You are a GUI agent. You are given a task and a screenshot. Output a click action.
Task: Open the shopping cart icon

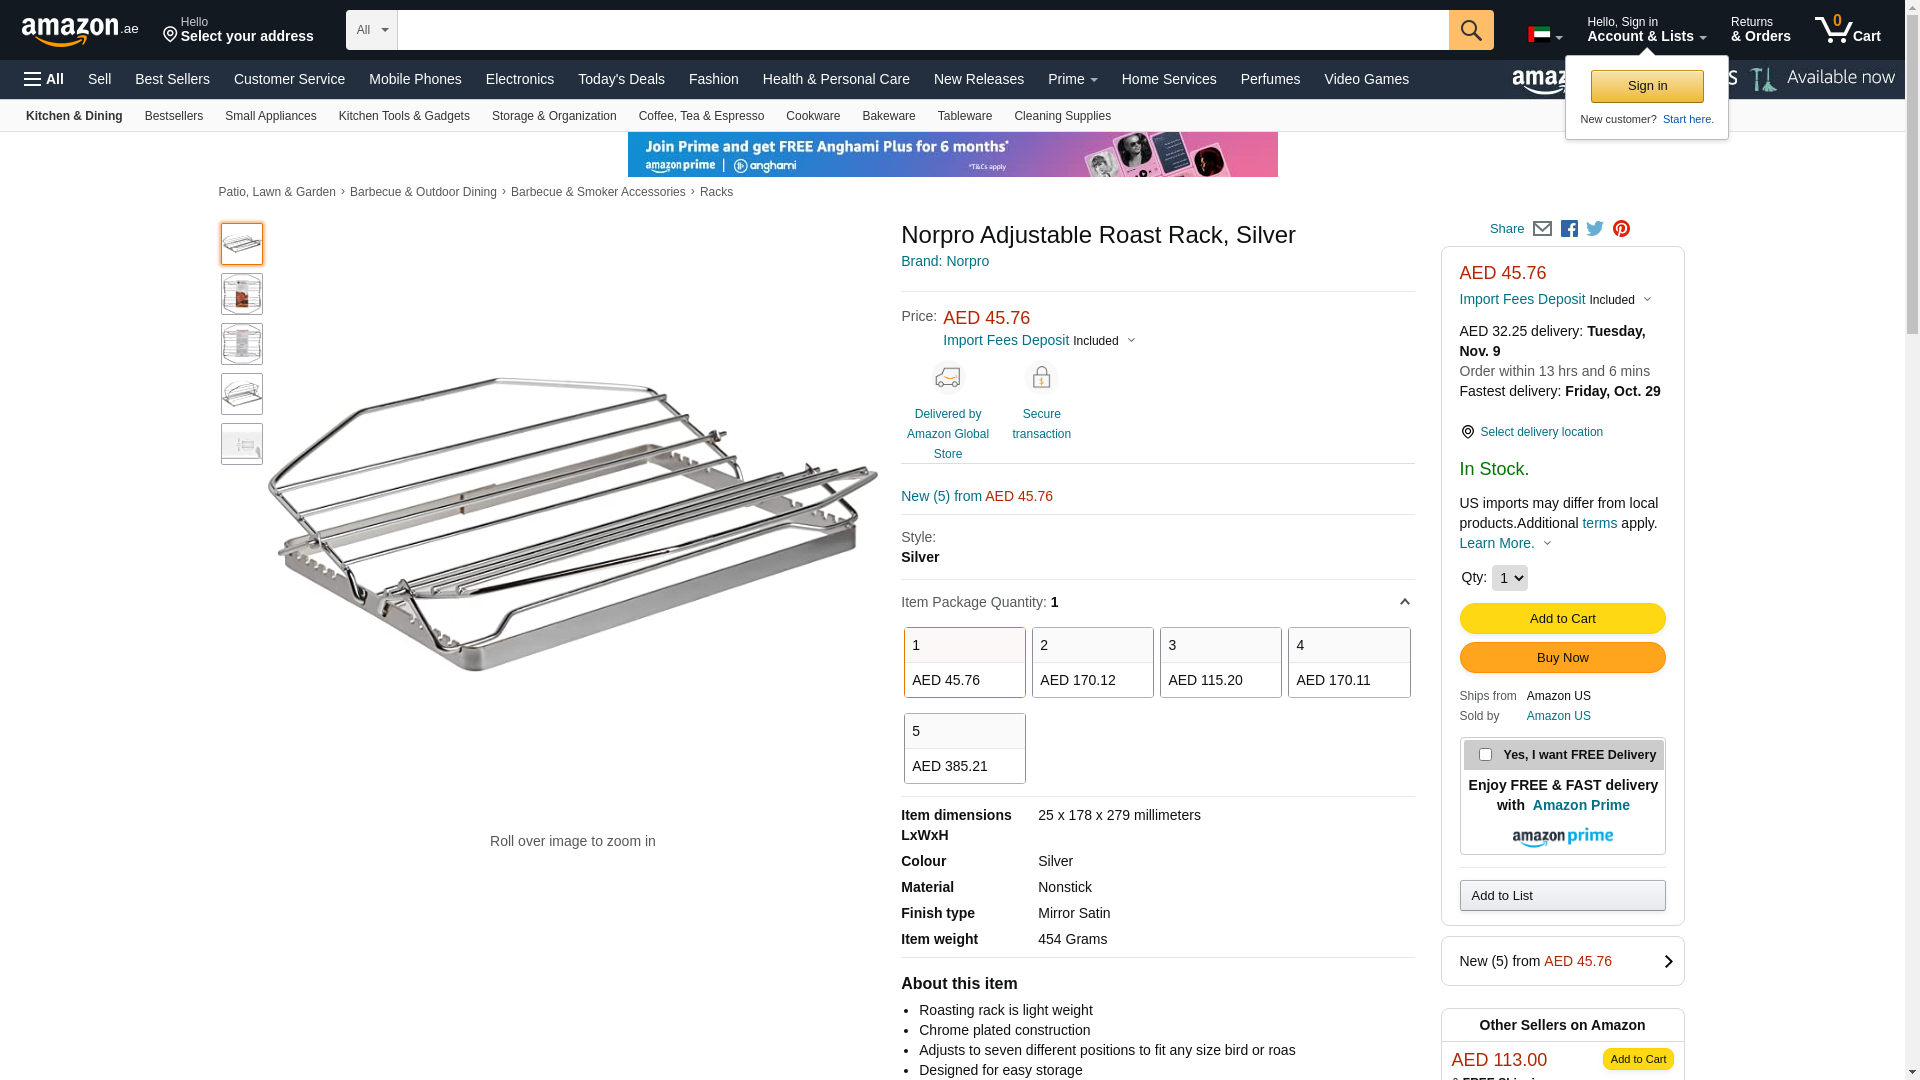click(1847, 30)
